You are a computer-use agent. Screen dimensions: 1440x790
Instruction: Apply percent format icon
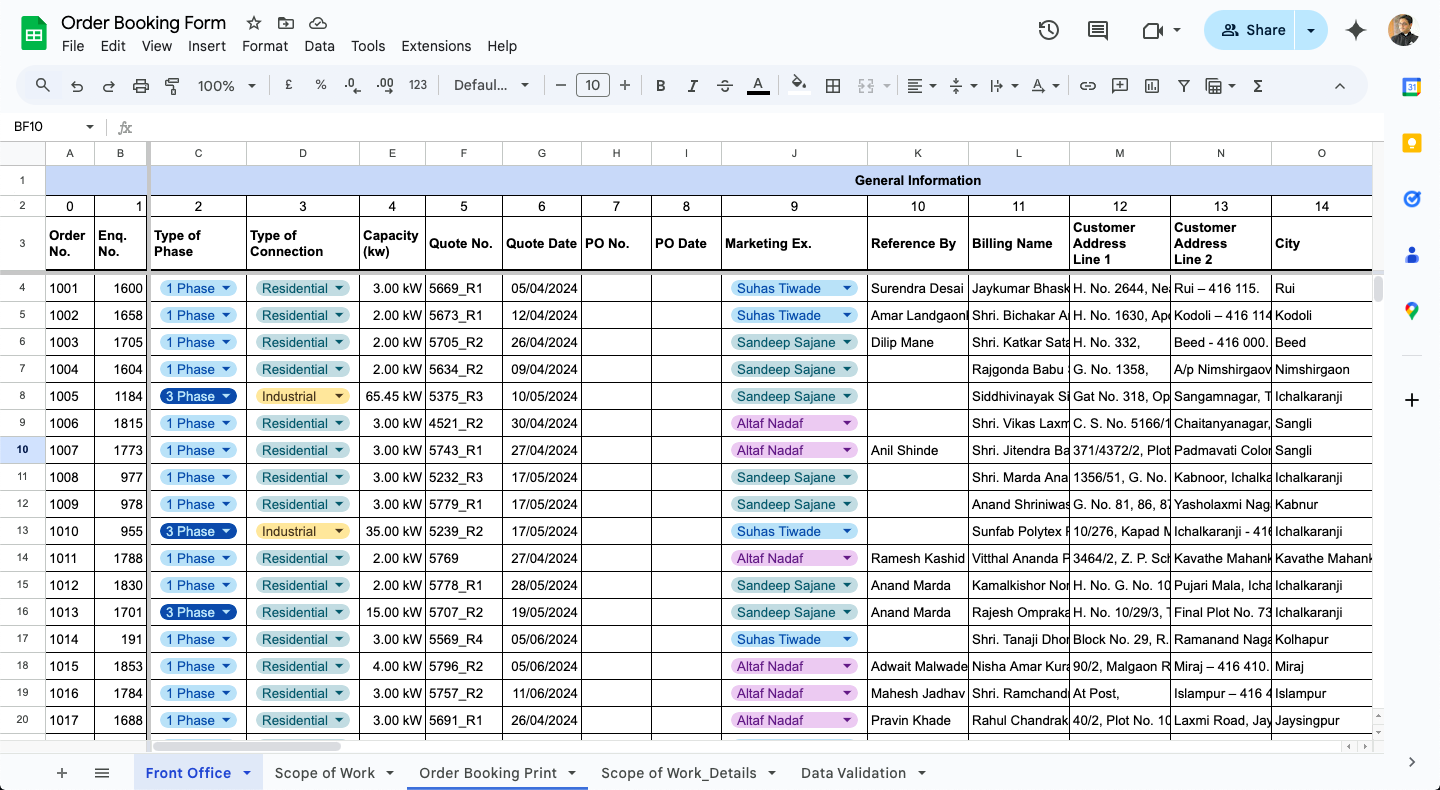pos(321,86)
